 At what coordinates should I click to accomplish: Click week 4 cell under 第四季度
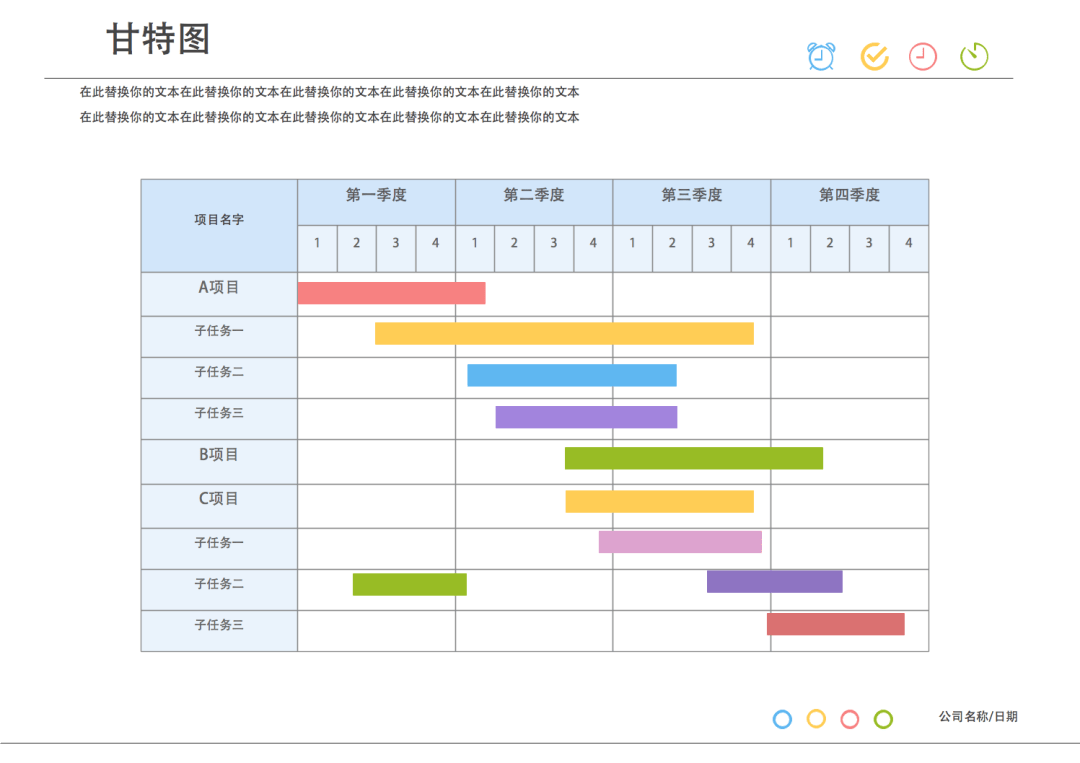coord(908,249)
